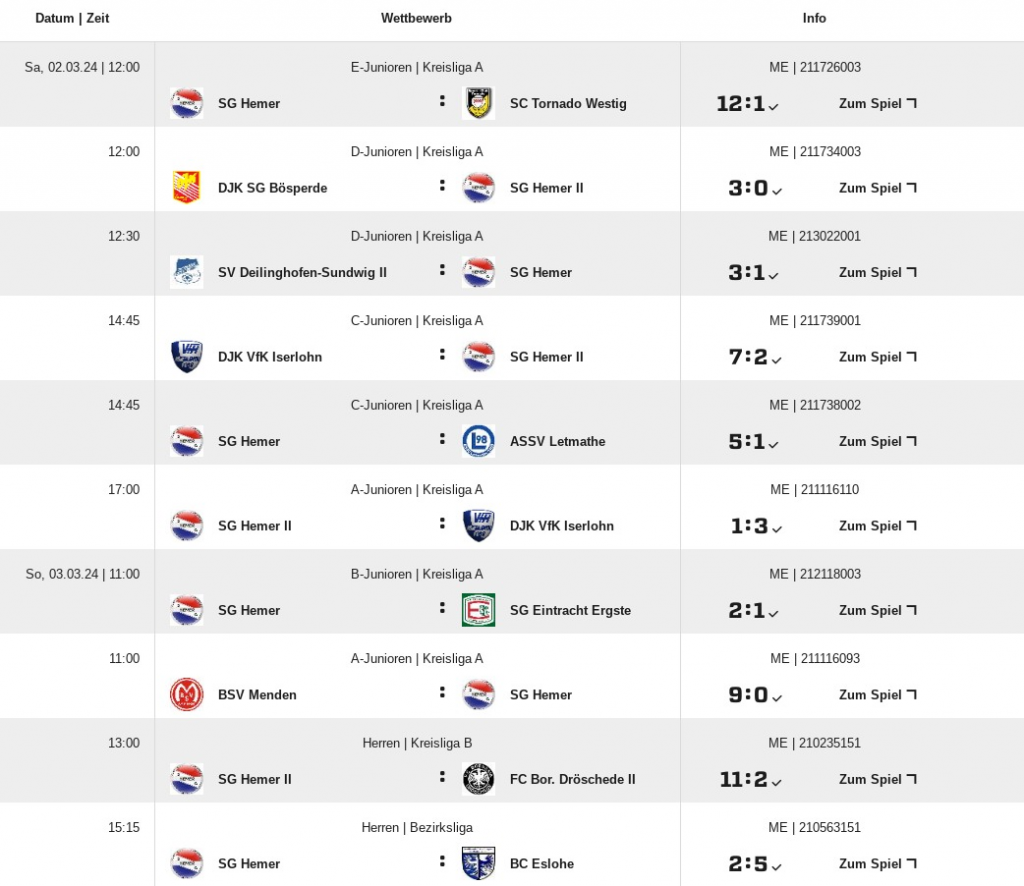Click the SG Eintracht Ergste crest
The image size is (1024, 886).
478,610
